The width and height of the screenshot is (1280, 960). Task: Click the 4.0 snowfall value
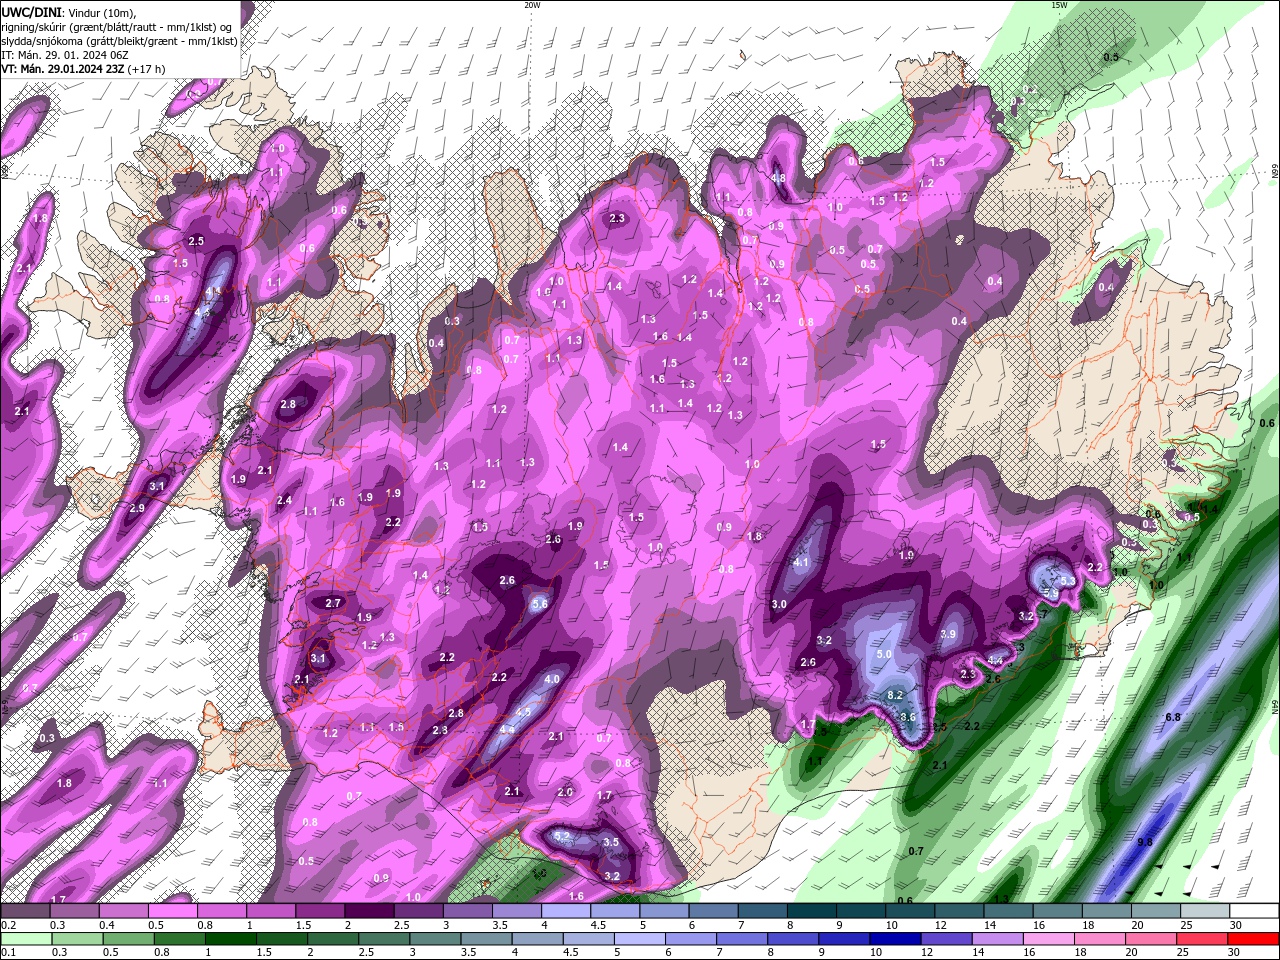tap(551, 679)
